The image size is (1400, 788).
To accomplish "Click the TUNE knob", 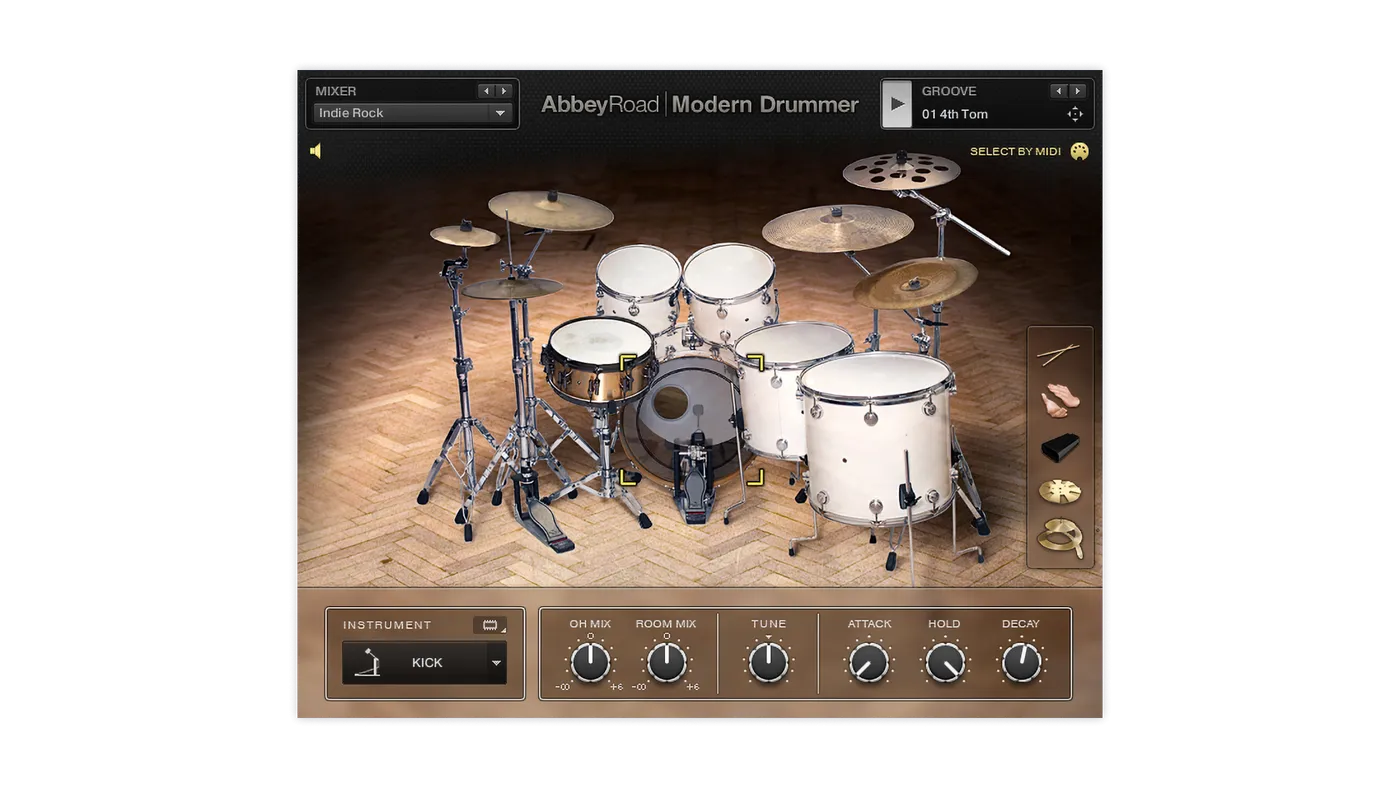I will pos(769,662).
